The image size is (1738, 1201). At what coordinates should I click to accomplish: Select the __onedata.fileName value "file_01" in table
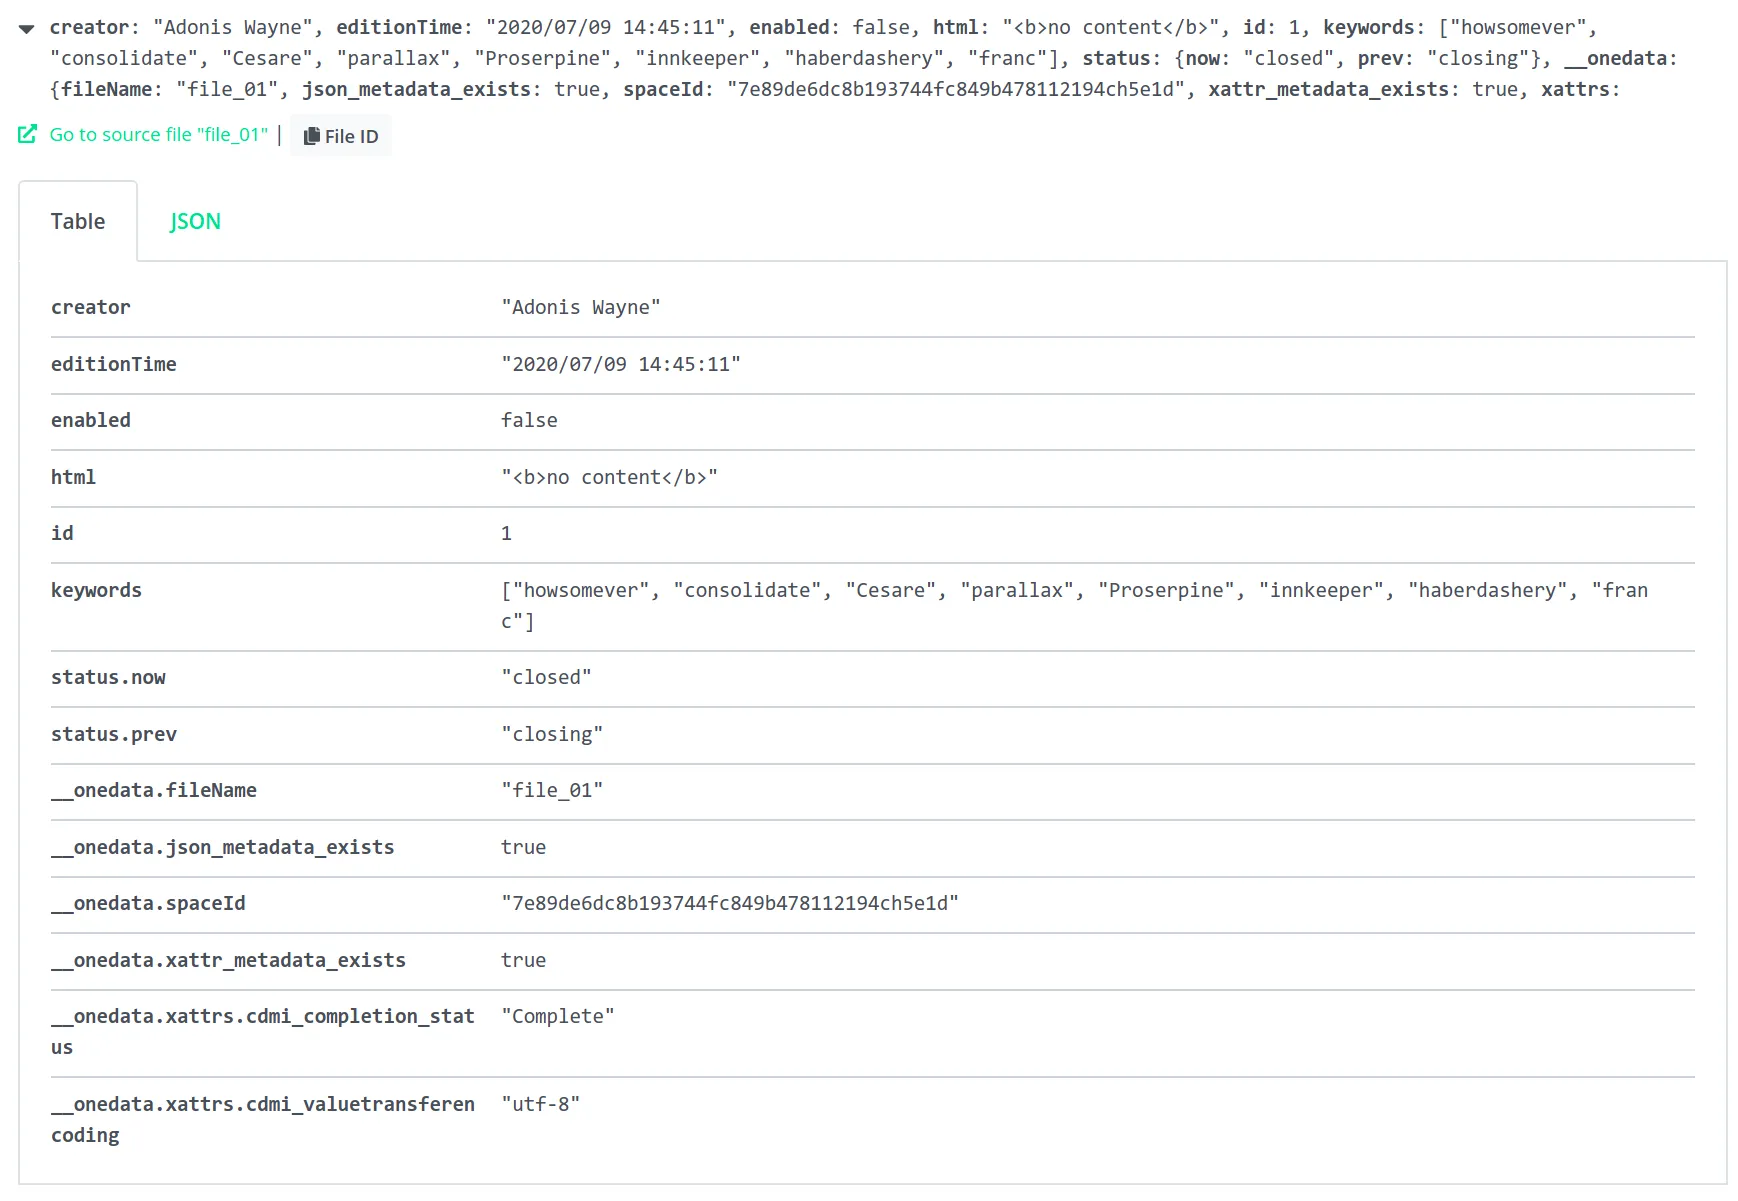coord(551,791)
